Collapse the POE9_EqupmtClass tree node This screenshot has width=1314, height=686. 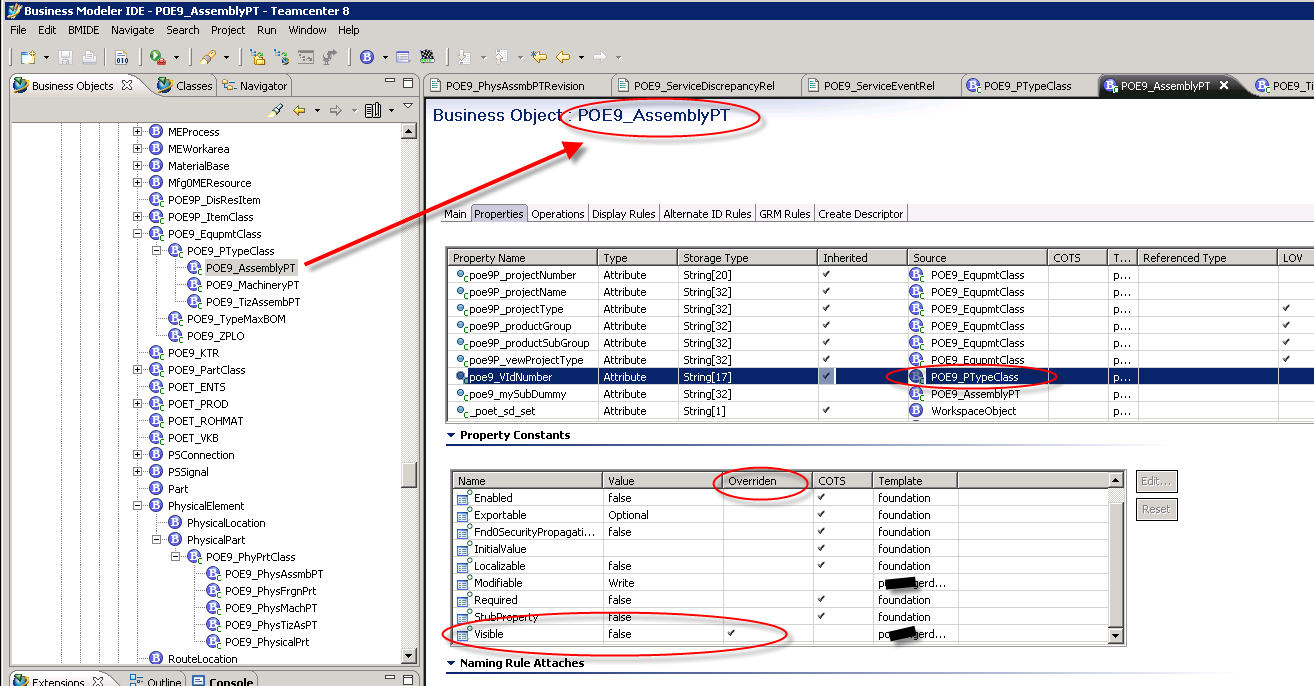tap(138, 234)
